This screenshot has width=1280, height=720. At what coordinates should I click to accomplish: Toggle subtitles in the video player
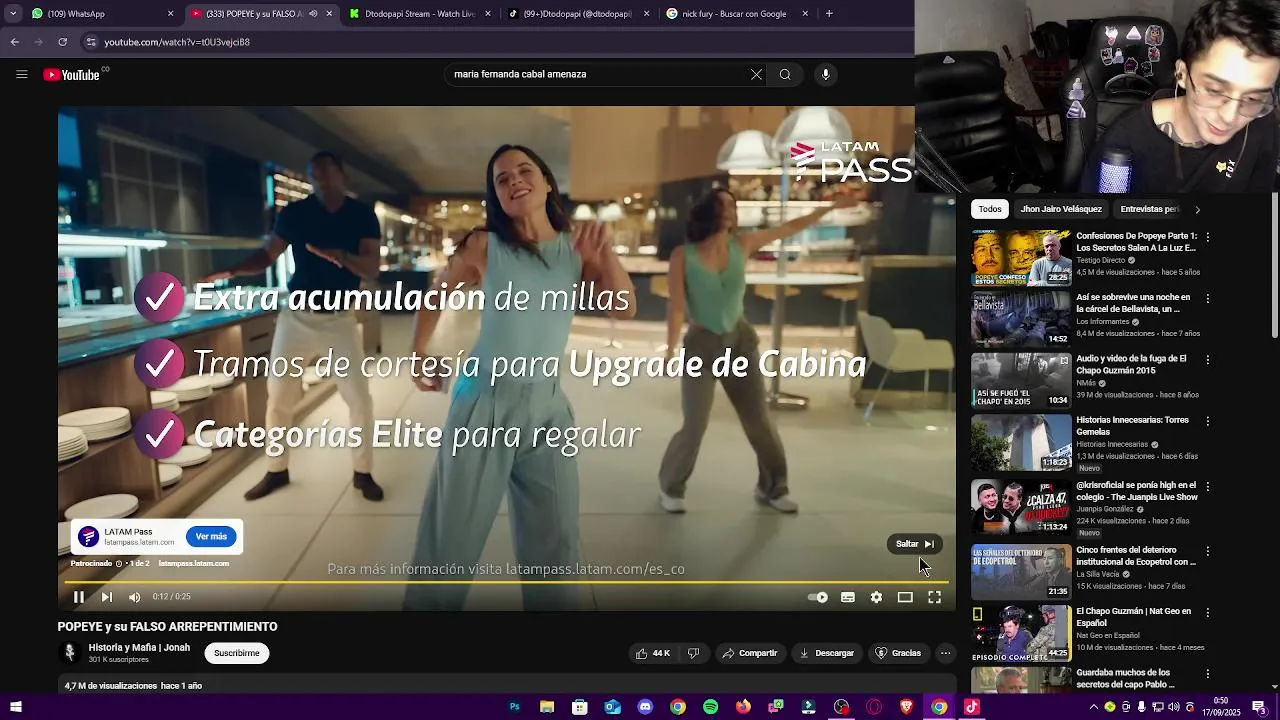pos(848,597)
